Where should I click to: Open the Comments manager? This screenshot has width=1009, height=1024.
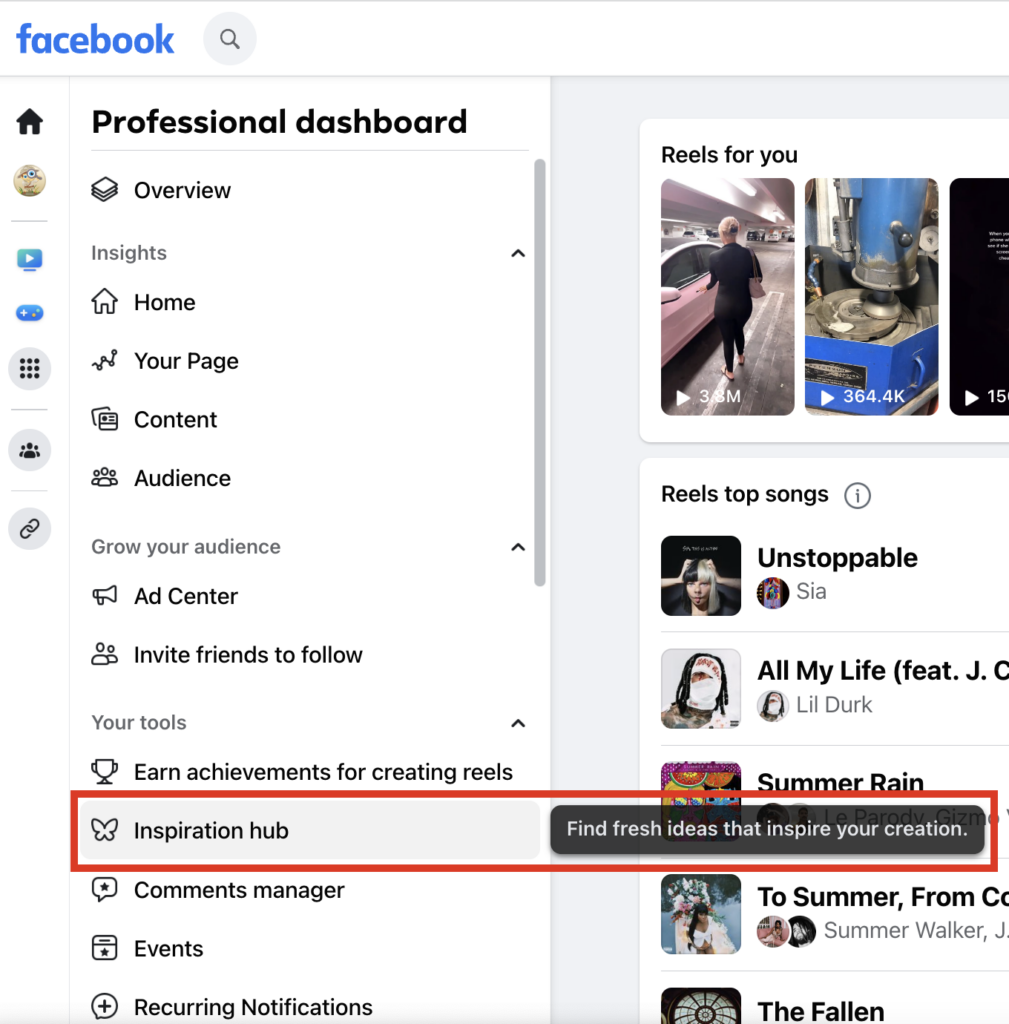point(240,890)
